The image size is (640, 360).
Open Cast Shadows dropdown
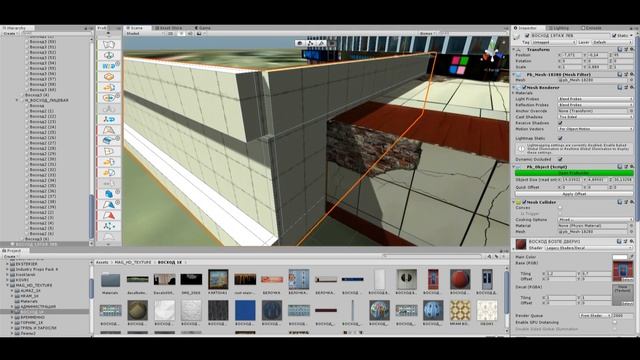[595, 117]
